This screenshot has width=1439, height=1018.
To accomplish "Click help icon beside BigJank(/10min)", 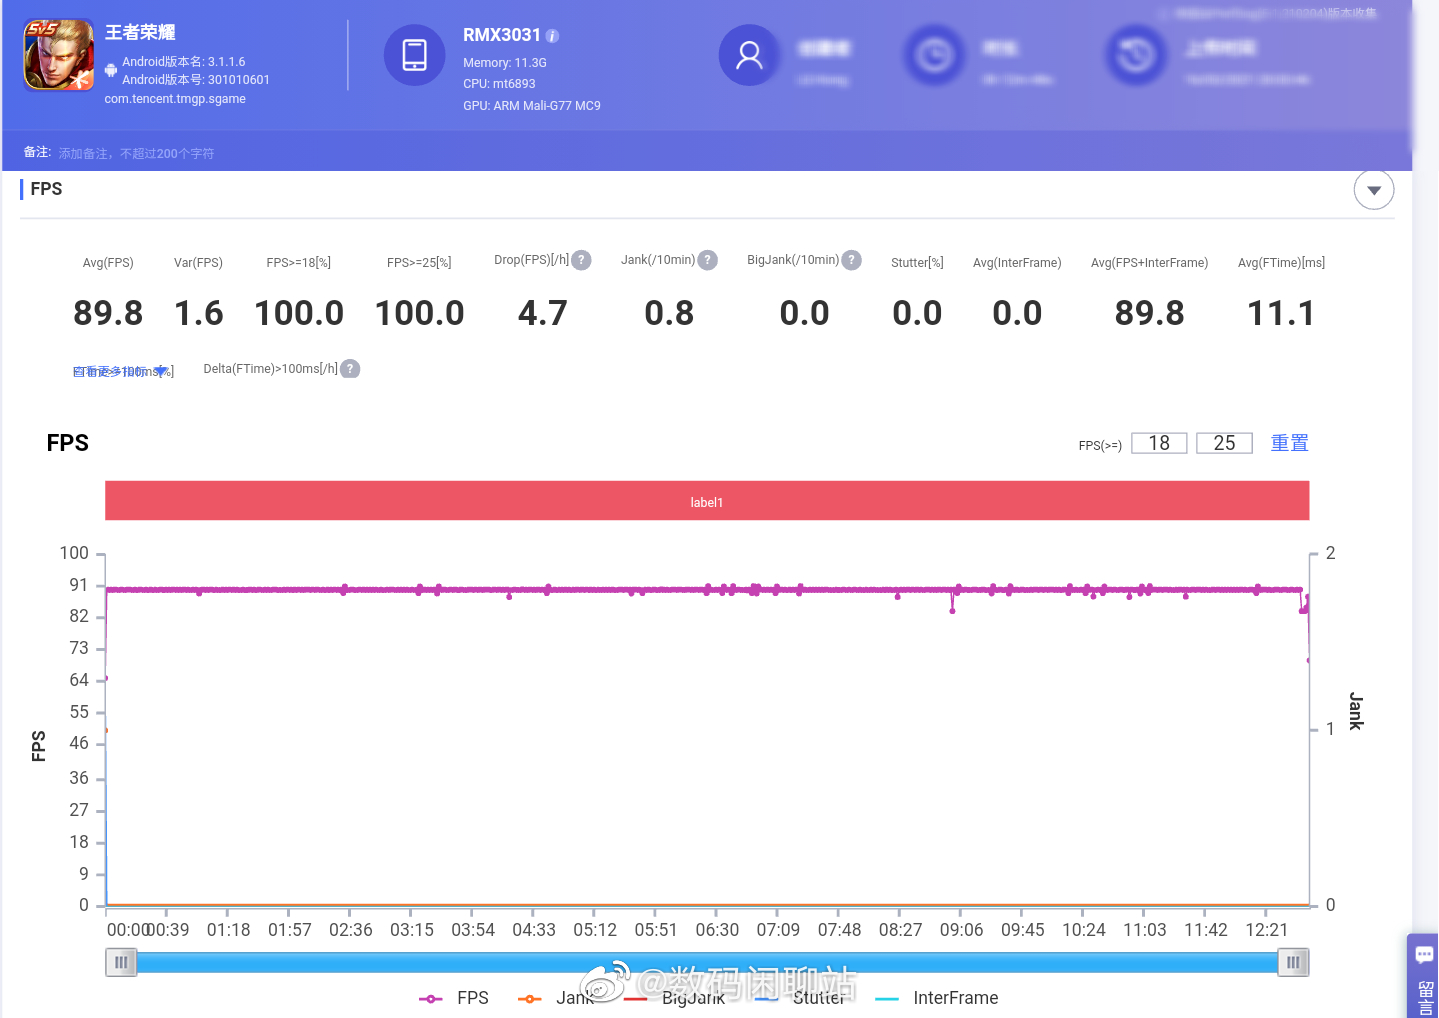I will 851,260.
